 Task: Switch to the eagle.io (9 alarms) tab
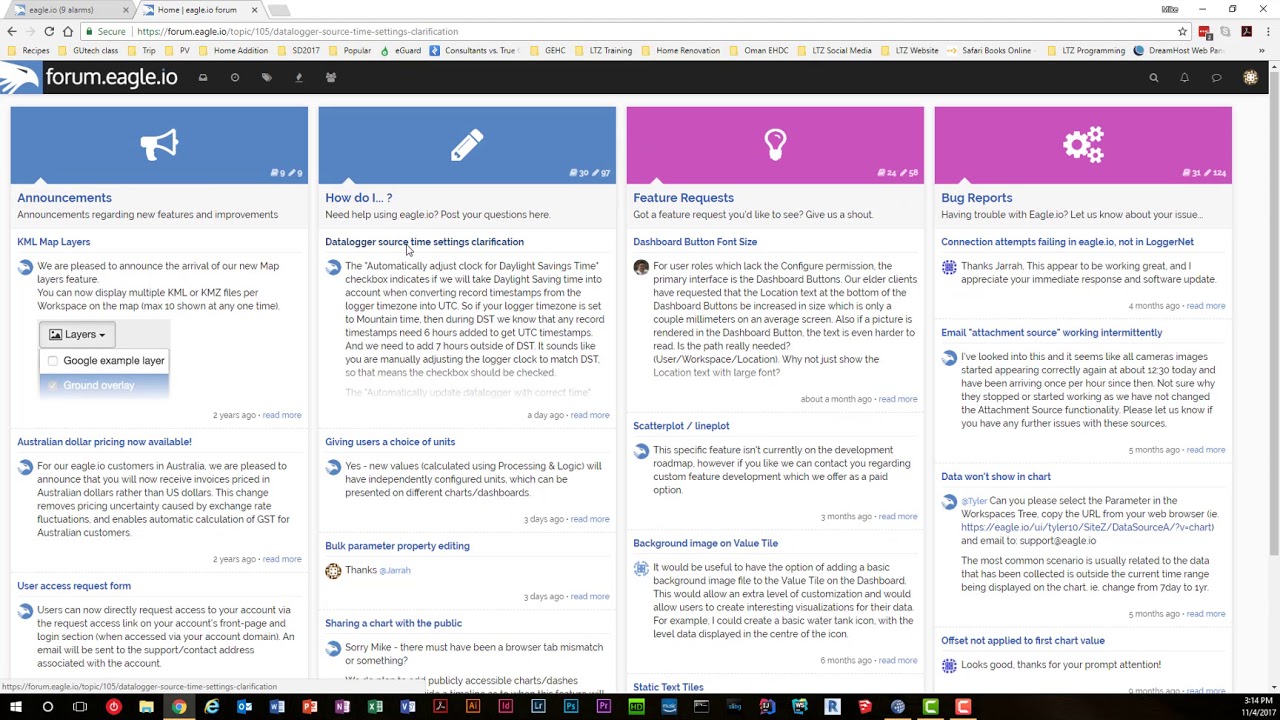70,10
